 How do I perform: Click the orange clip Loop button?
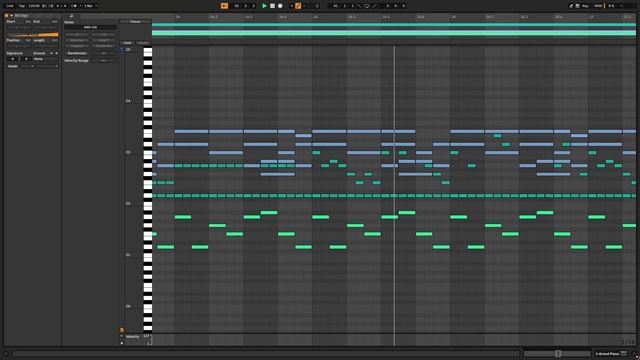(x=33, y=35)
